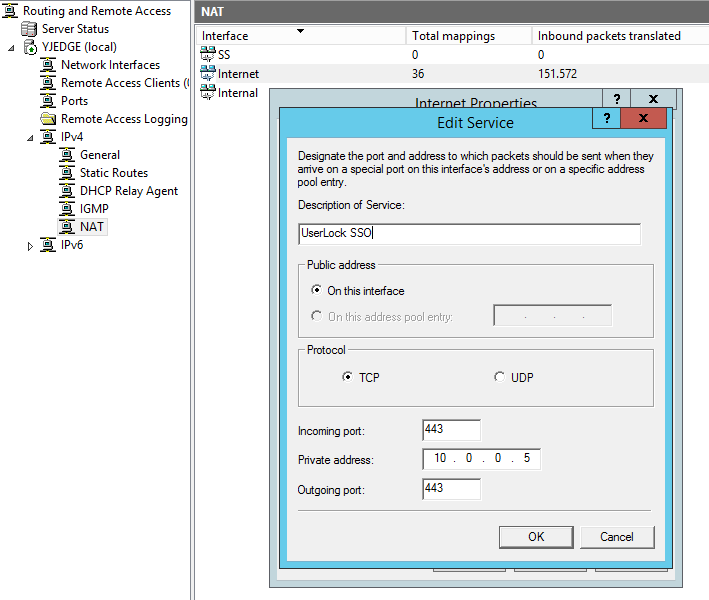Viewport: 709px width, 600px height.
Task: Expand the IPv6 tree node
Action: pyautogui.click(x=30, y=246)
